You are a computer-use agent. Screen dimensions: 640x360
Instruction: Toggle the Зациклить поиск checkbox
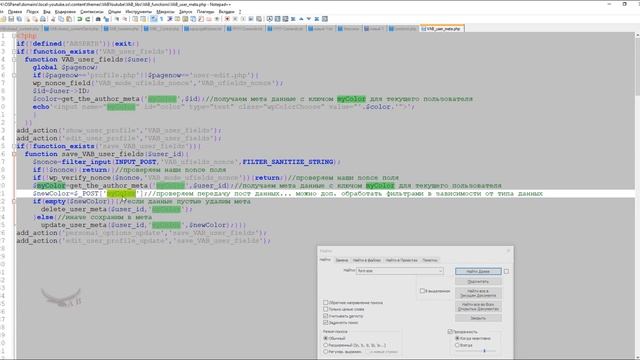(x=326, y=322)
